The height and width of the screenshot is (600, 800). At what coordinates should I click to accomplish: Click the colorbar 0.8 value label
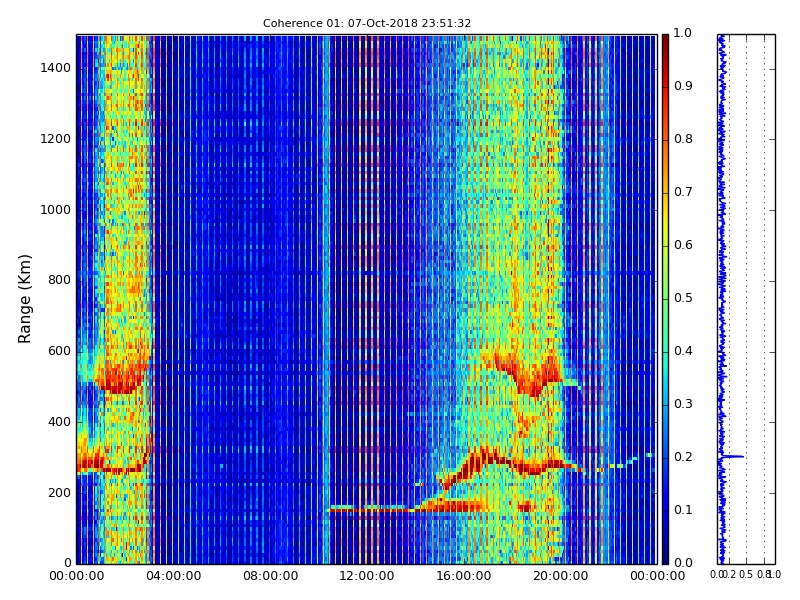click(683, 139)
